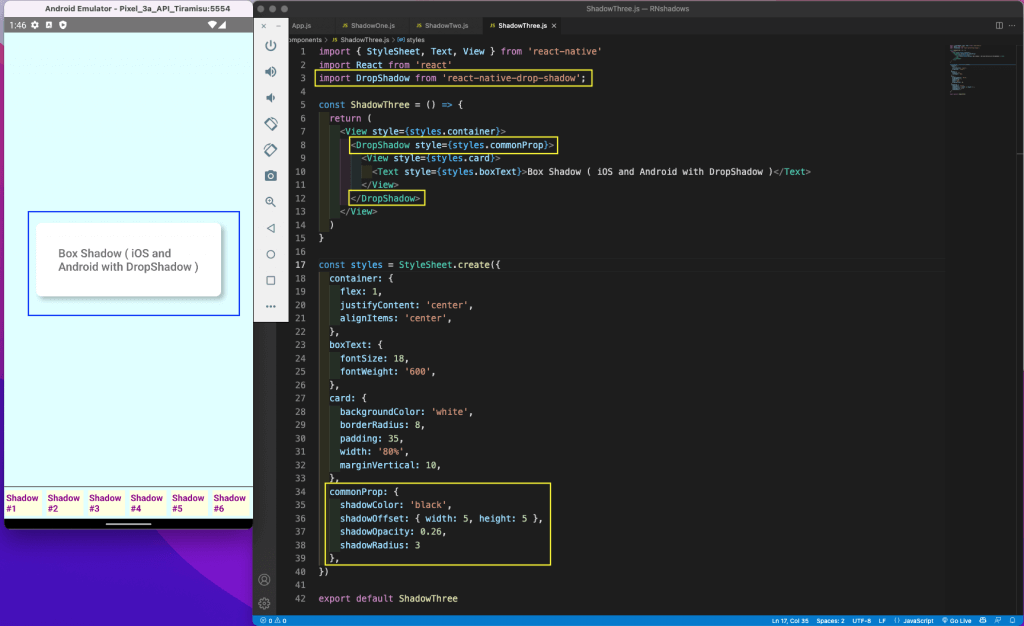Viewport: 1024px width, 626px height.
Task: Open JavaScript language mode selector
Action: 915,621
